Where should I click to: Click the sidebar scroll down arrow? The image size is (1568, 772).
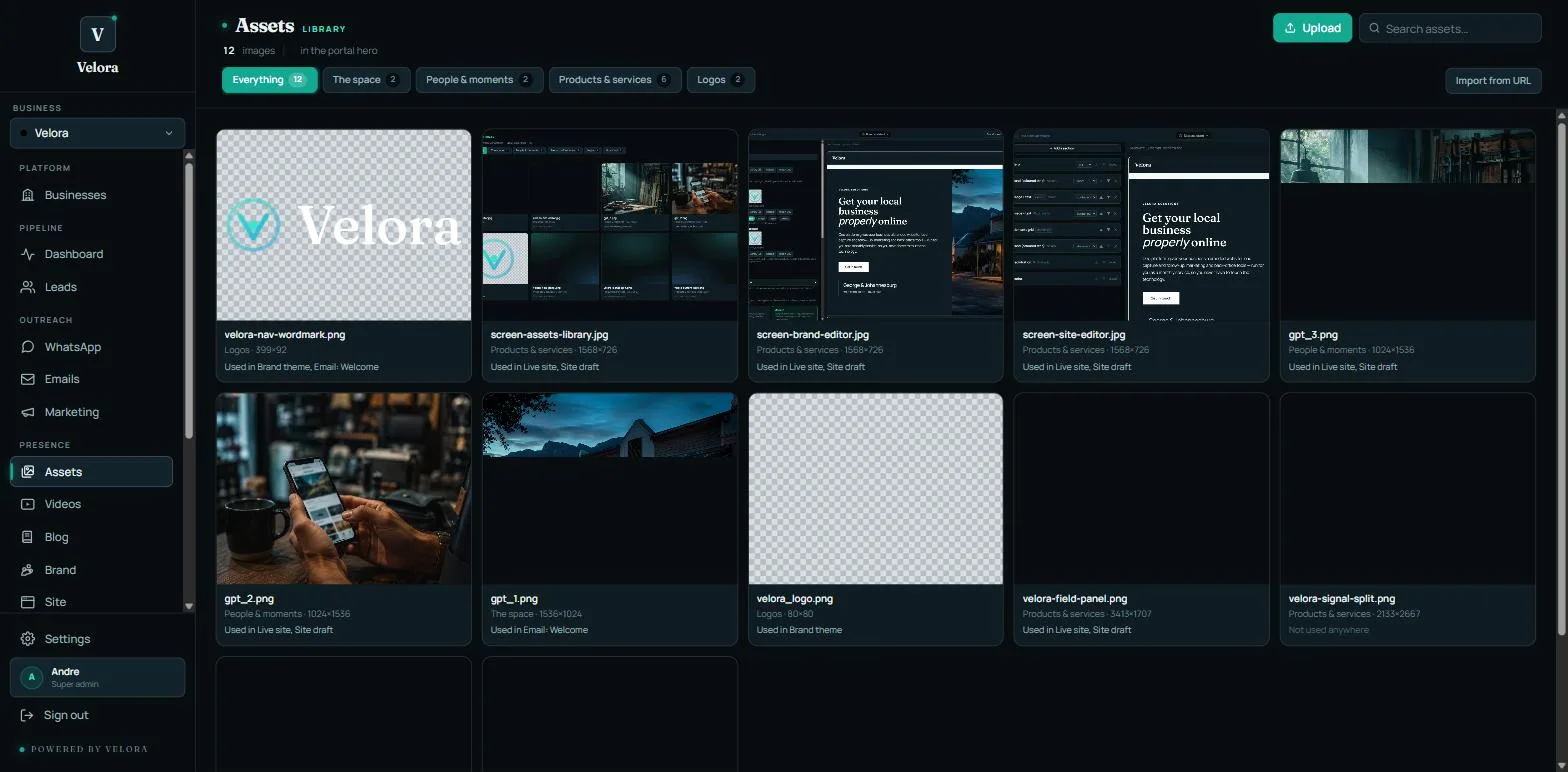coord(189,606)
